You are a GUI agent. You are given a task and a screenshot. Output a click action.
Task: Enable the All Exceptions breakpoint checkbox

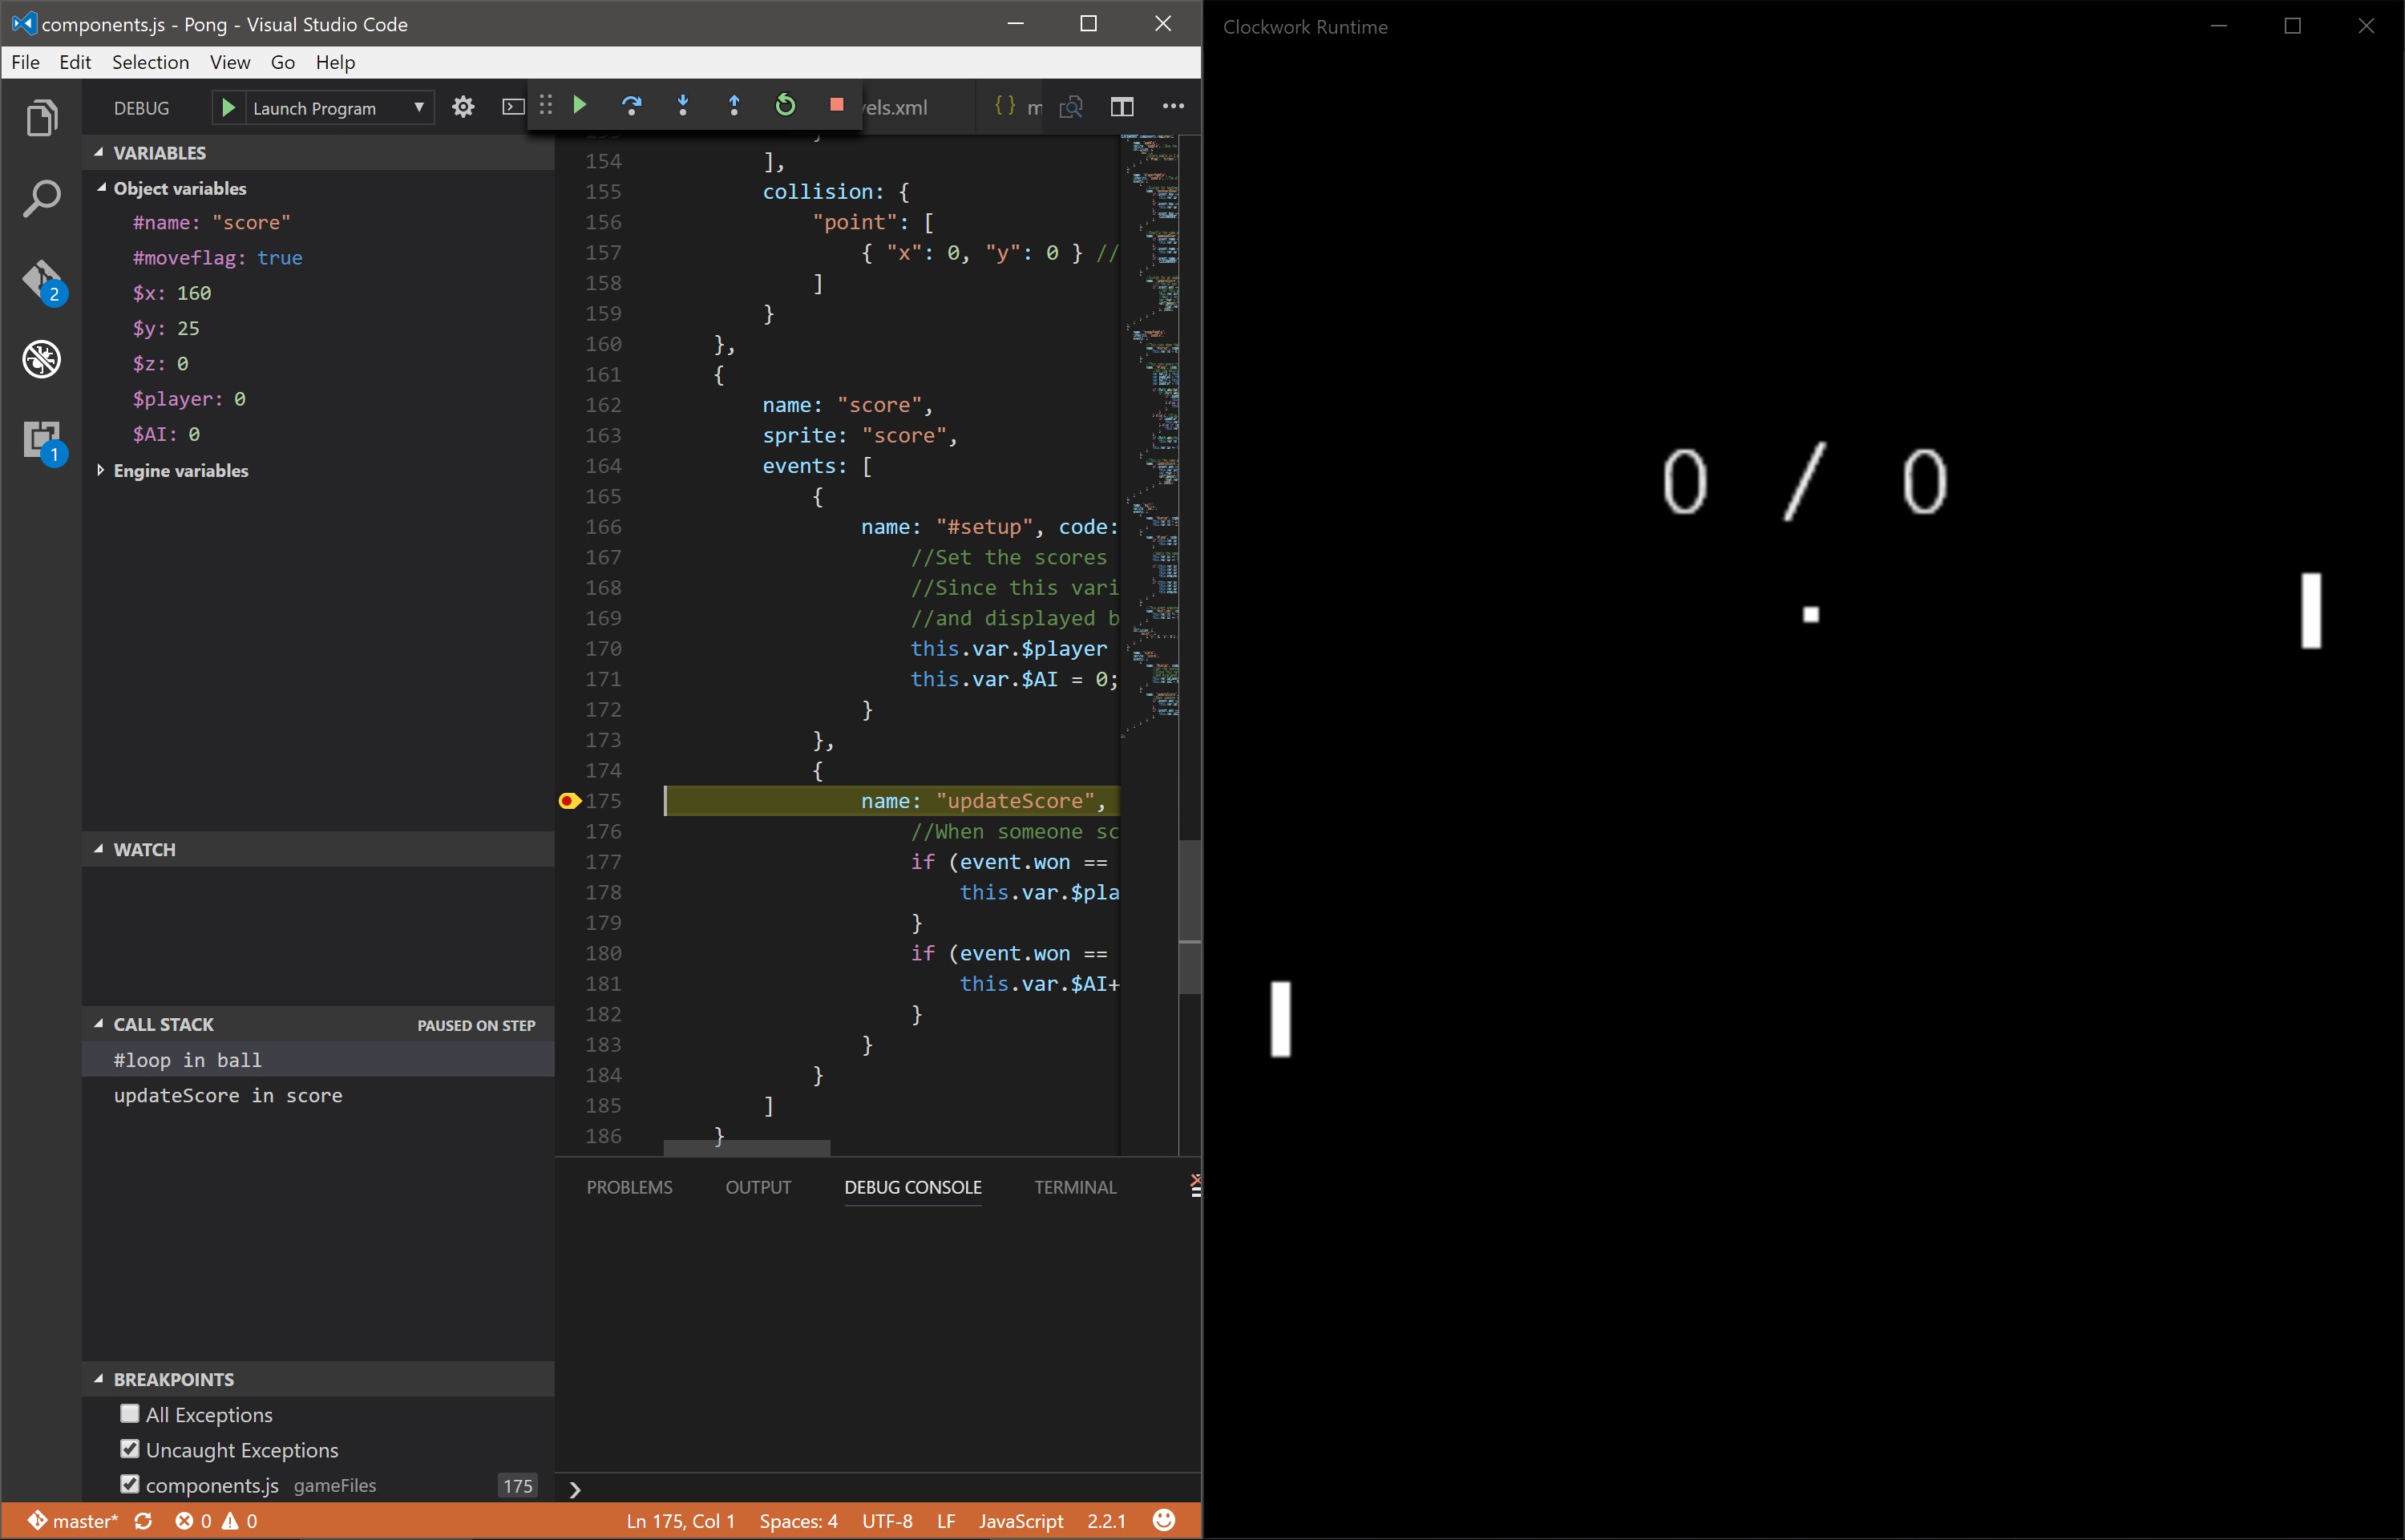(130, 1414)
